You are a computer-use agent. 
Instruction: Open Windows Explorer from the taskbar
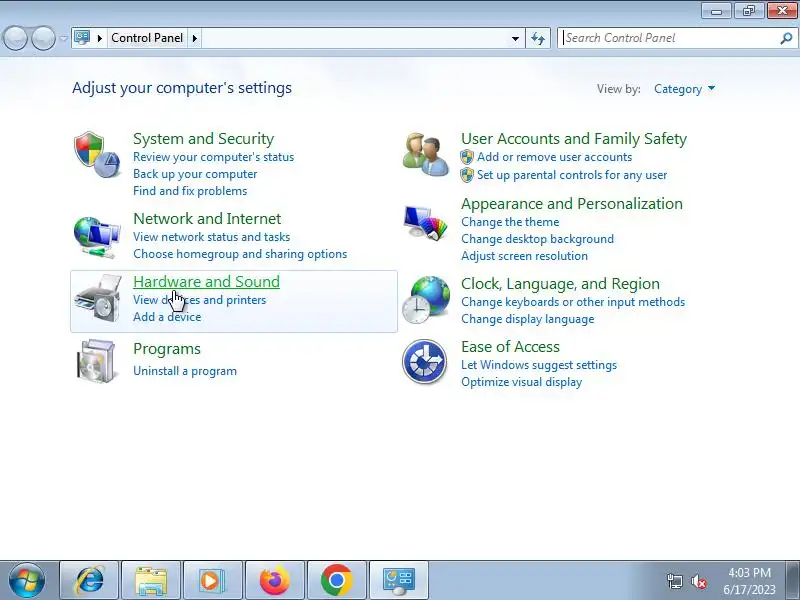coord(151,580)
